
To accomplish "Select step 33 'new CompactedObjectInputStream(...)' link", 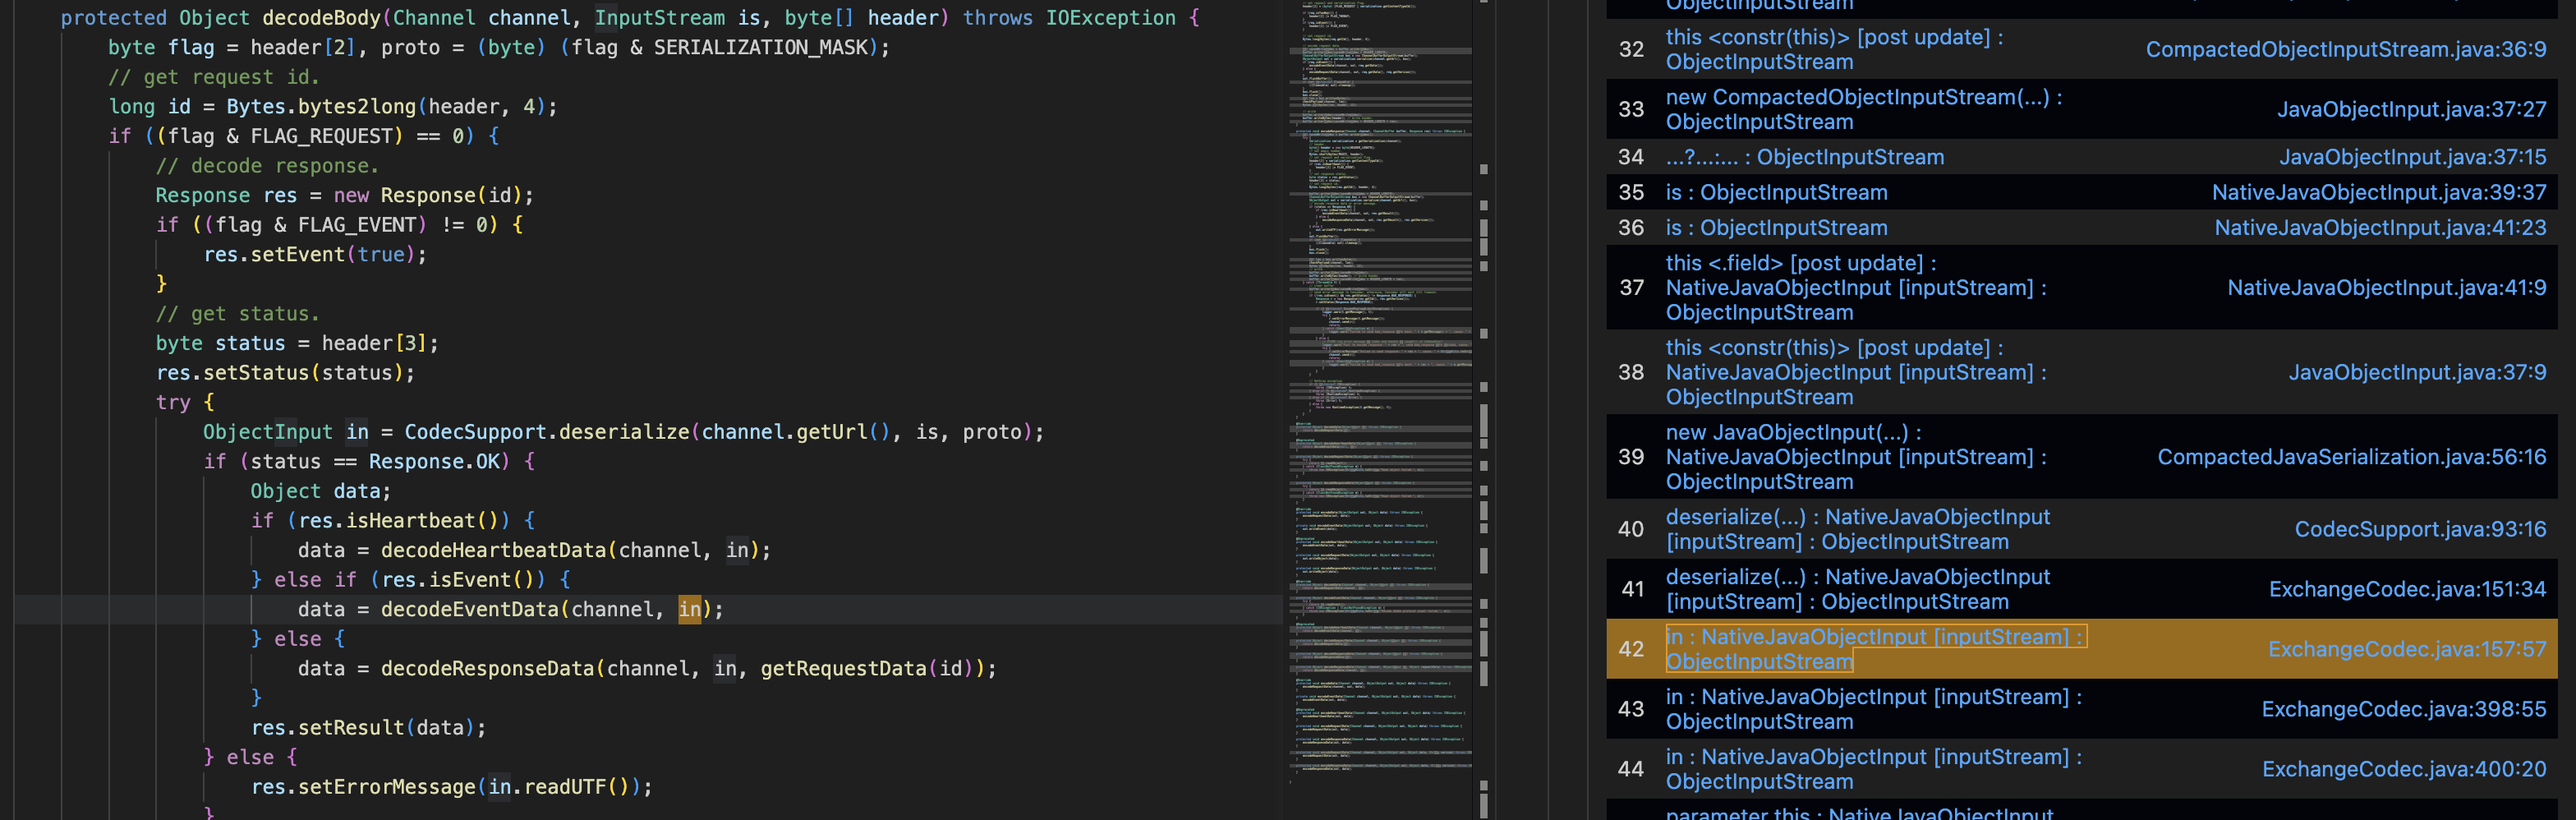I will [x=1863, y=109].
